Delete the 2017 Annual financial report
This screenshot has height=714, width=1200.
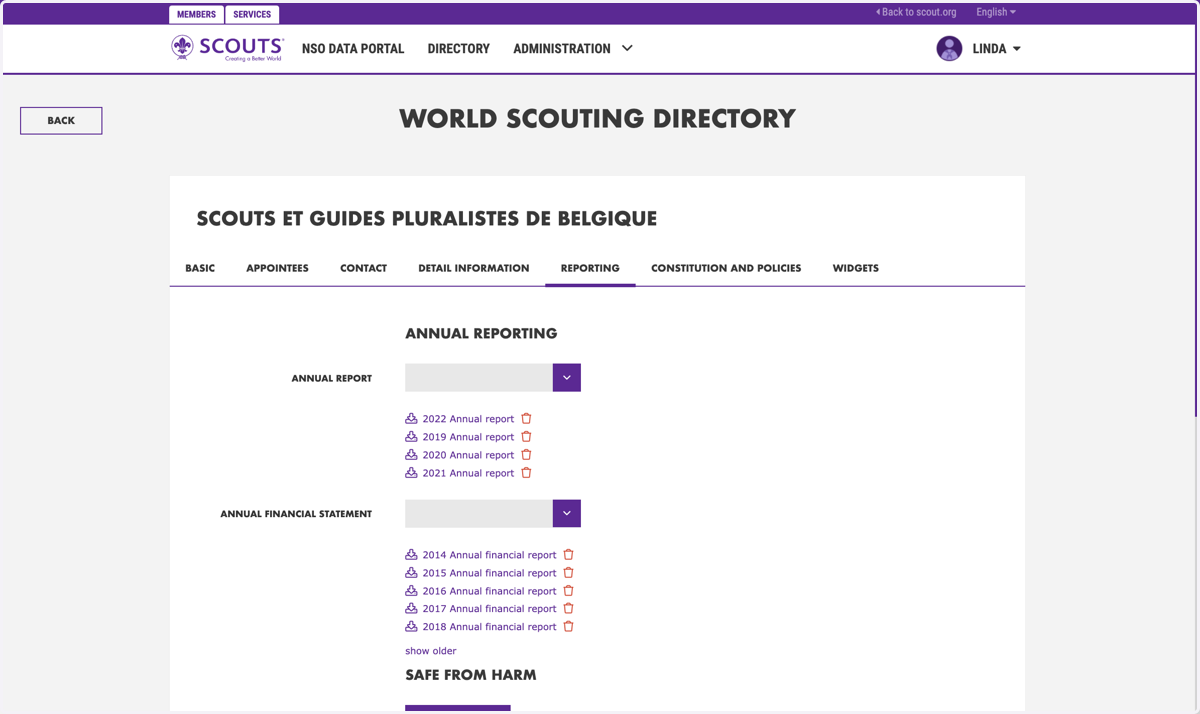click(x=568, y=609)
